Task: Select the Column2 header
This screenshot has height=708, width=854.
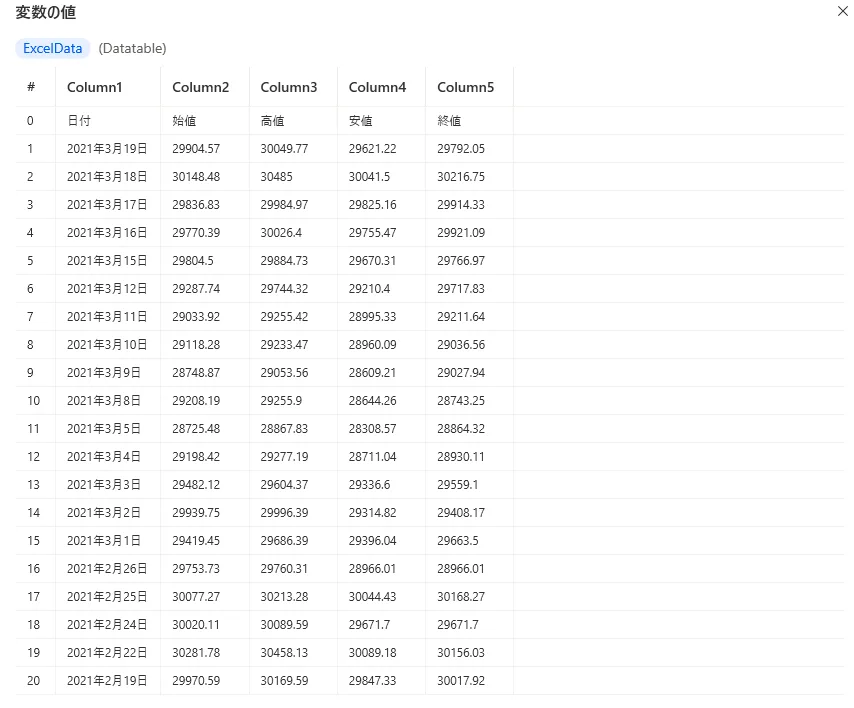Action: point(200,87)
